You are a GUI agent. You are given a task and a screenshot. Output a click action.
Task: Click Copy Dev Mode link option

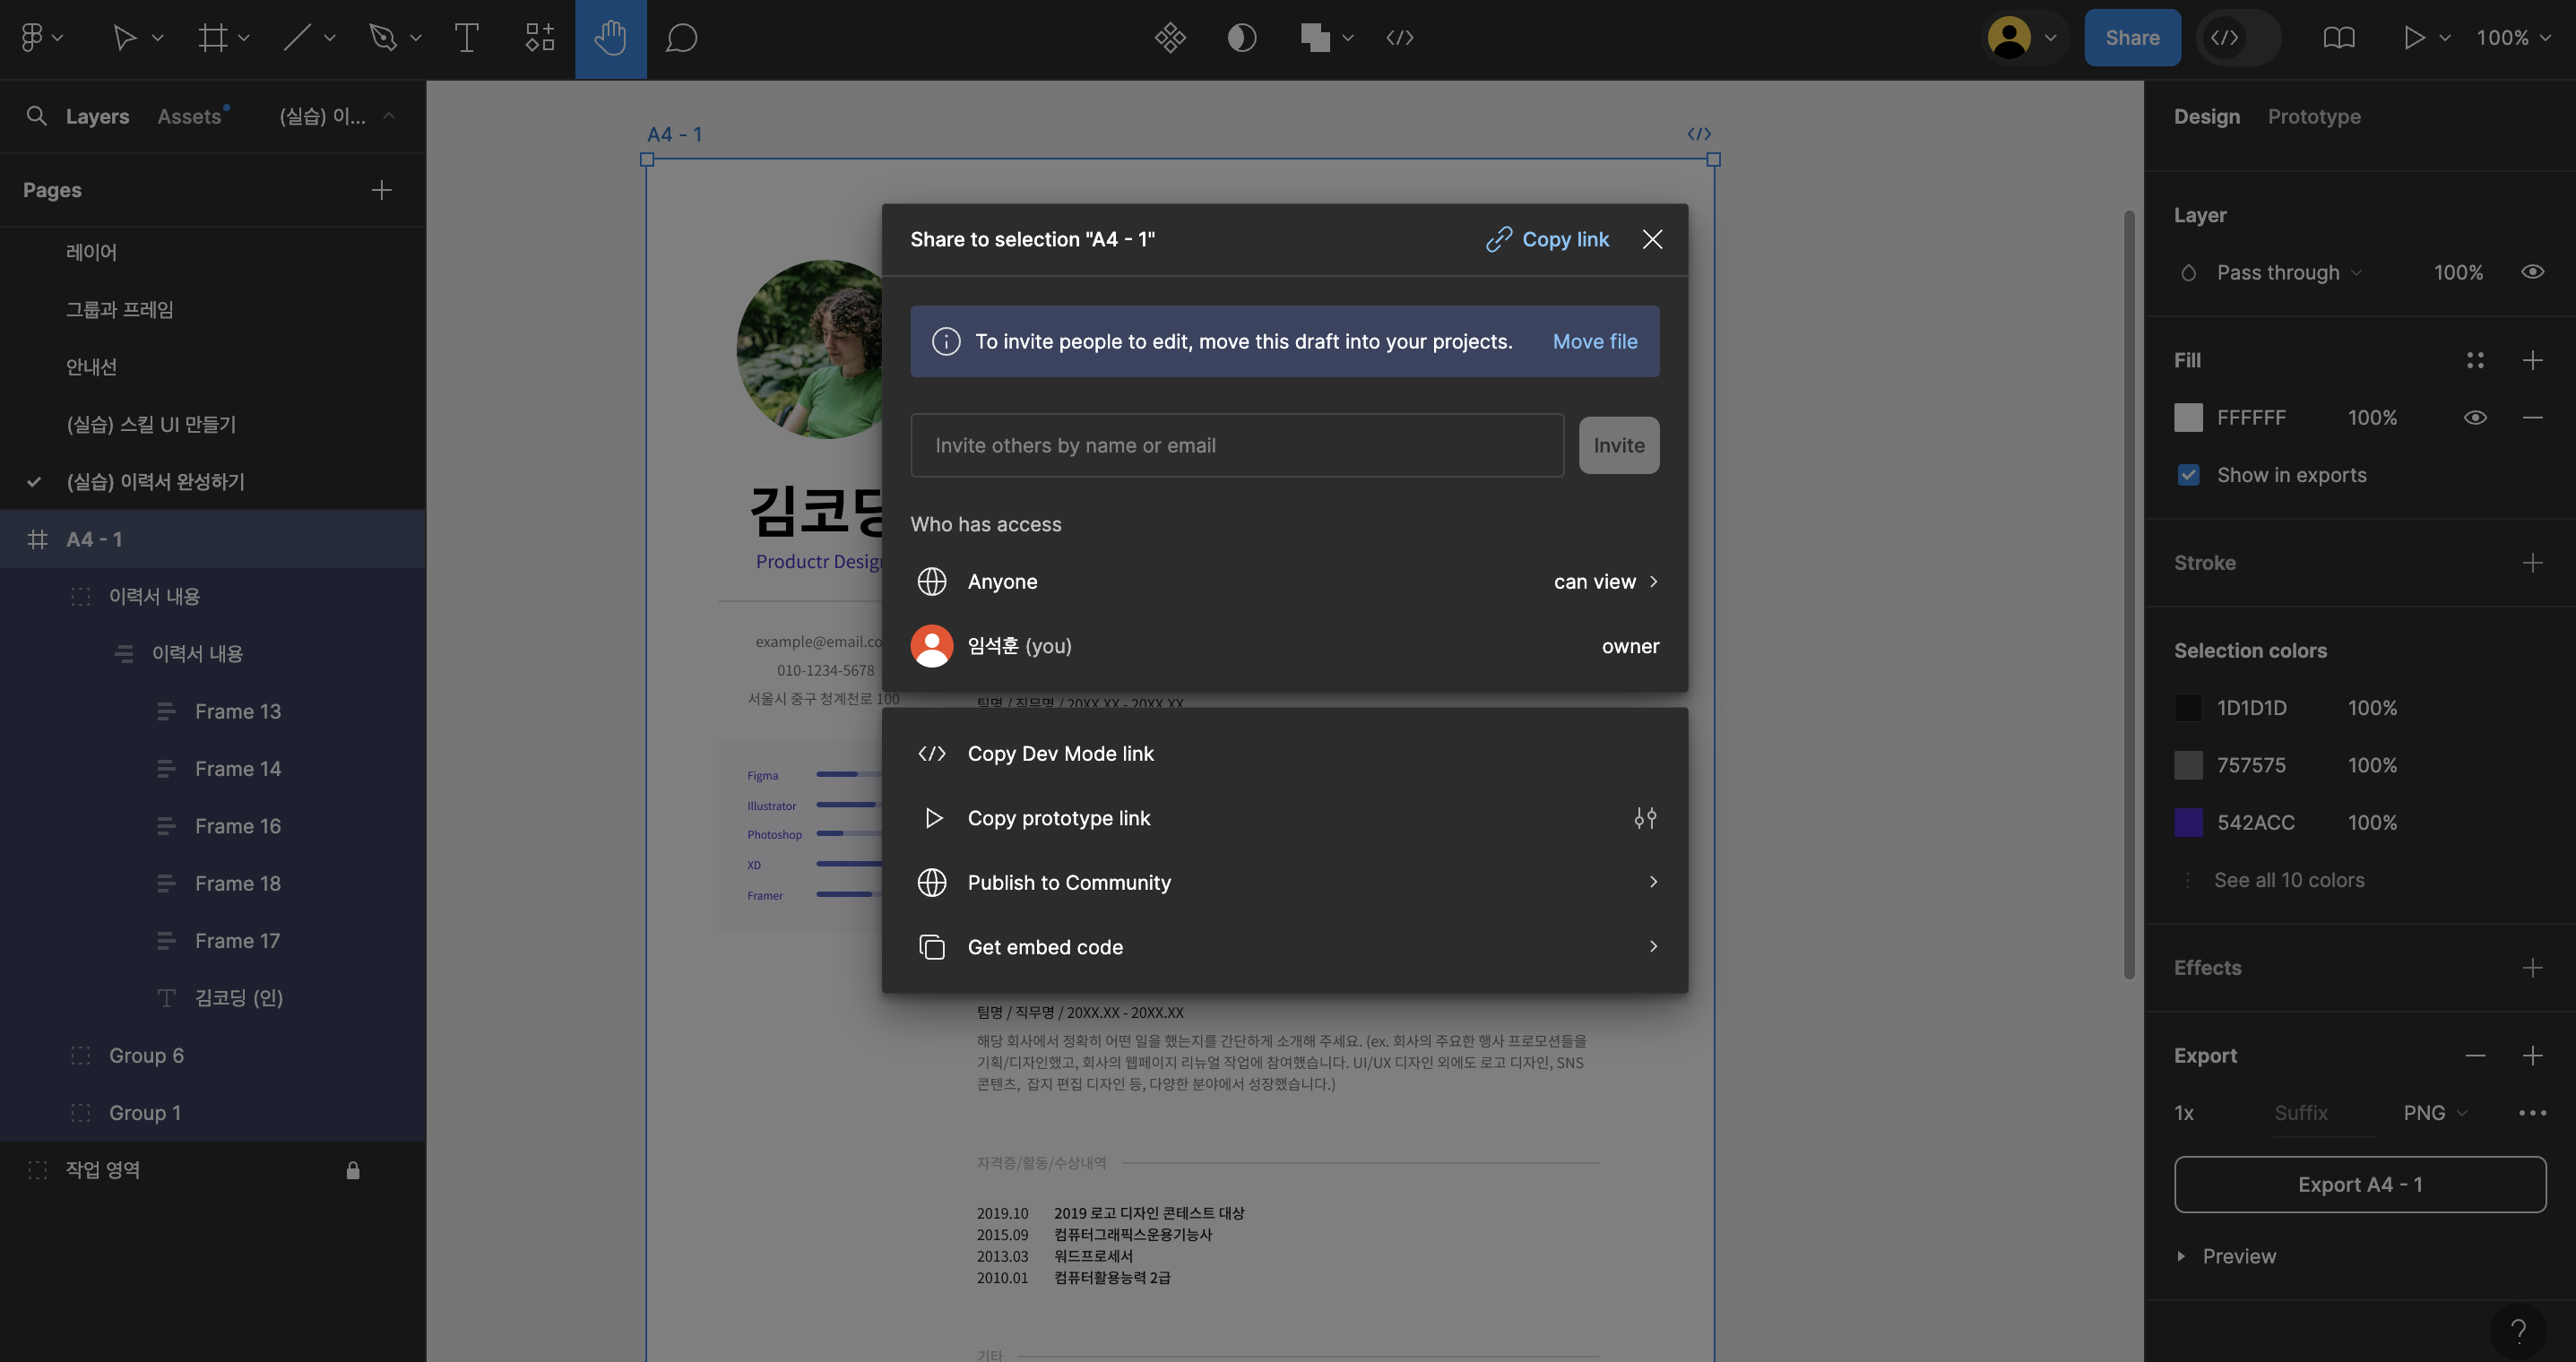1060,754
